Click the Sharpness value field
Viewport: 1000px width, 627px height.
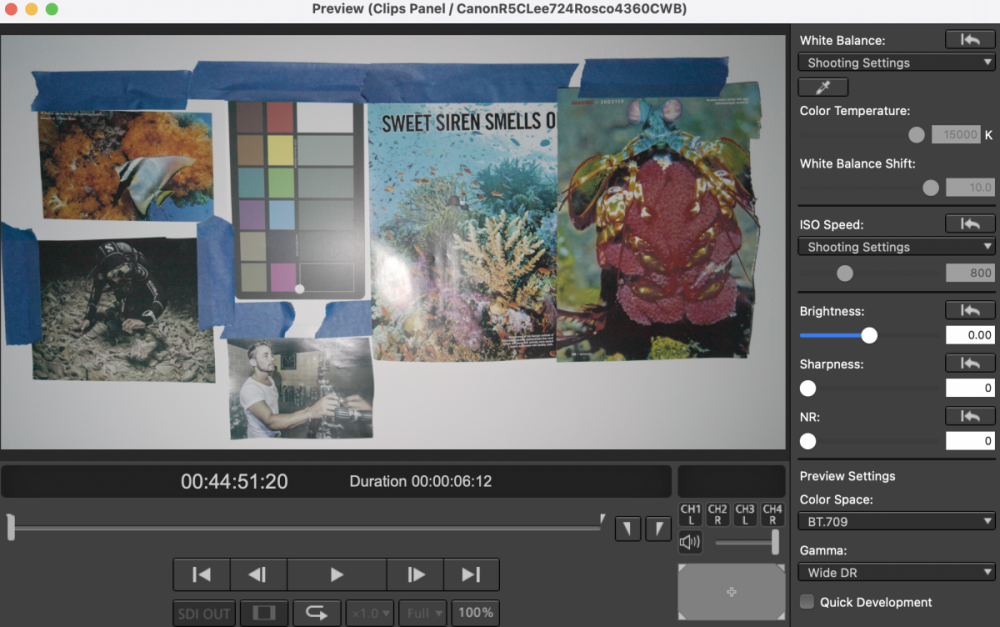click(x=969, y=388)
